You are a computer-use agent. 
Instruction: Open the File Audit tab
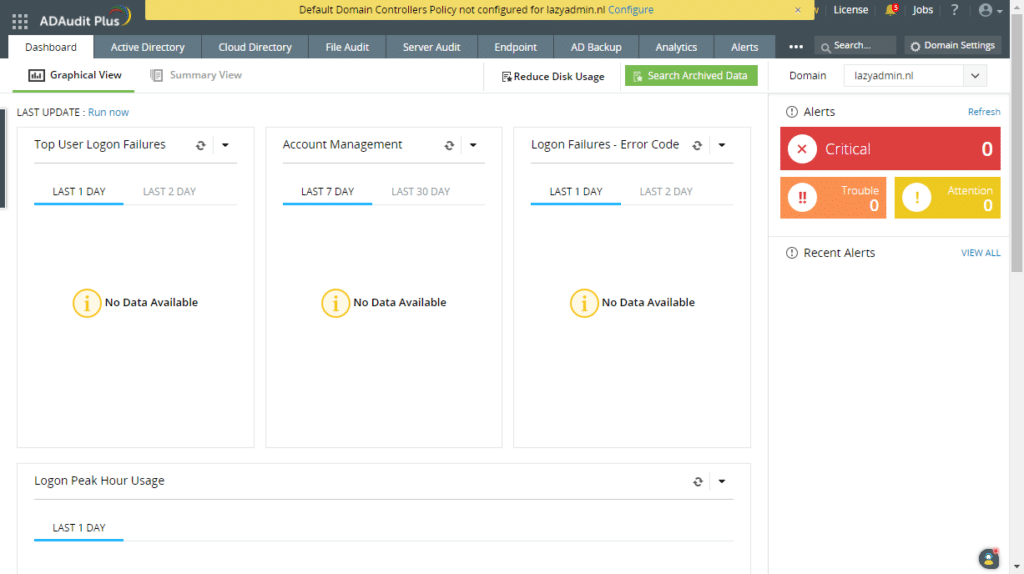point(347,47)
